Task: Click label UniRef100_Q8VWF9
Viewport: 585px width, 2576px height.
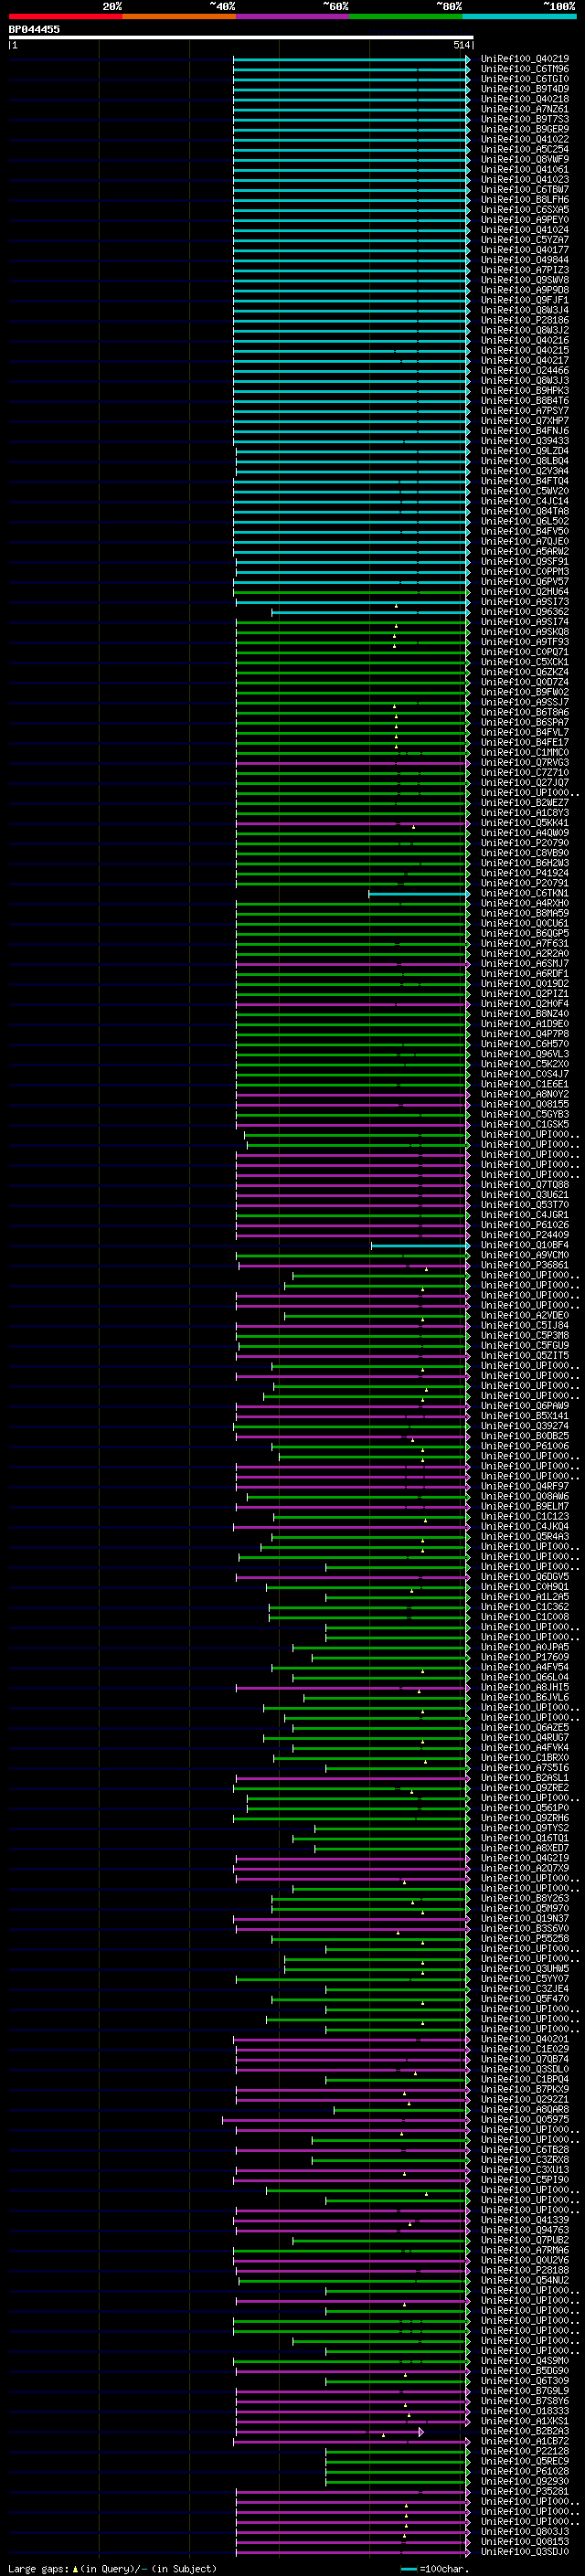Action: [525, 160]
